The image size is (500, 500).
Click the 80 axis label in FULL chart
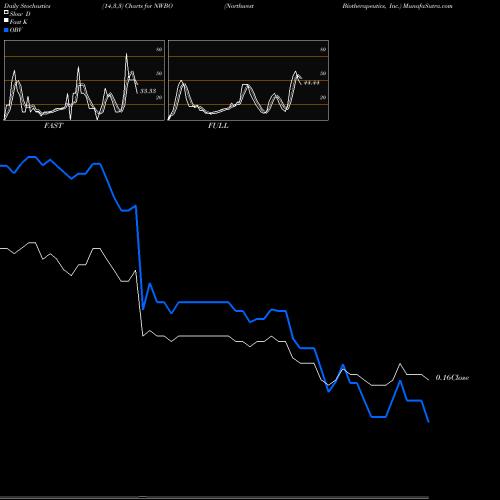[323, 49]
